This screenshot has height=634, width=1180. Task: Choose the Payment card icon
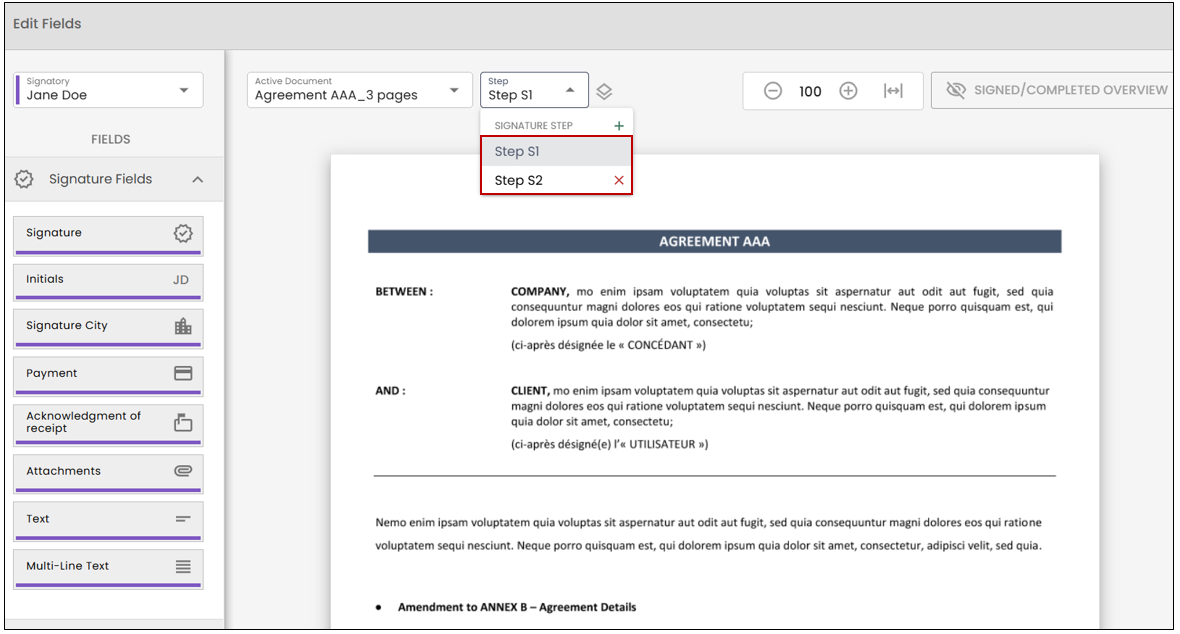coord(183,373)
